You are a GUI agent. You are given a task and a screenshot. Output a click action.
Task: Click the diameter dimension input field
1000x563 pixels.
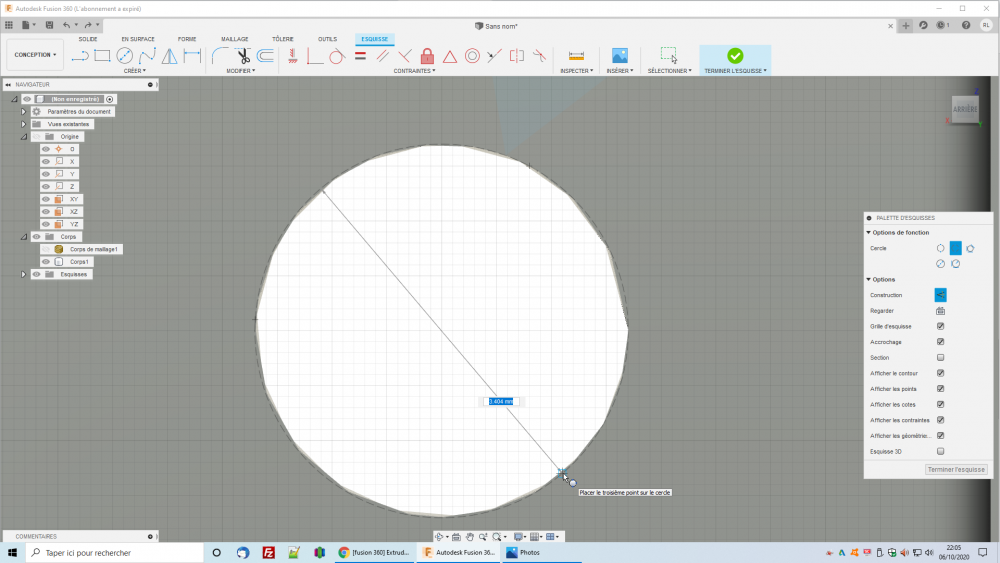point(501,401)
